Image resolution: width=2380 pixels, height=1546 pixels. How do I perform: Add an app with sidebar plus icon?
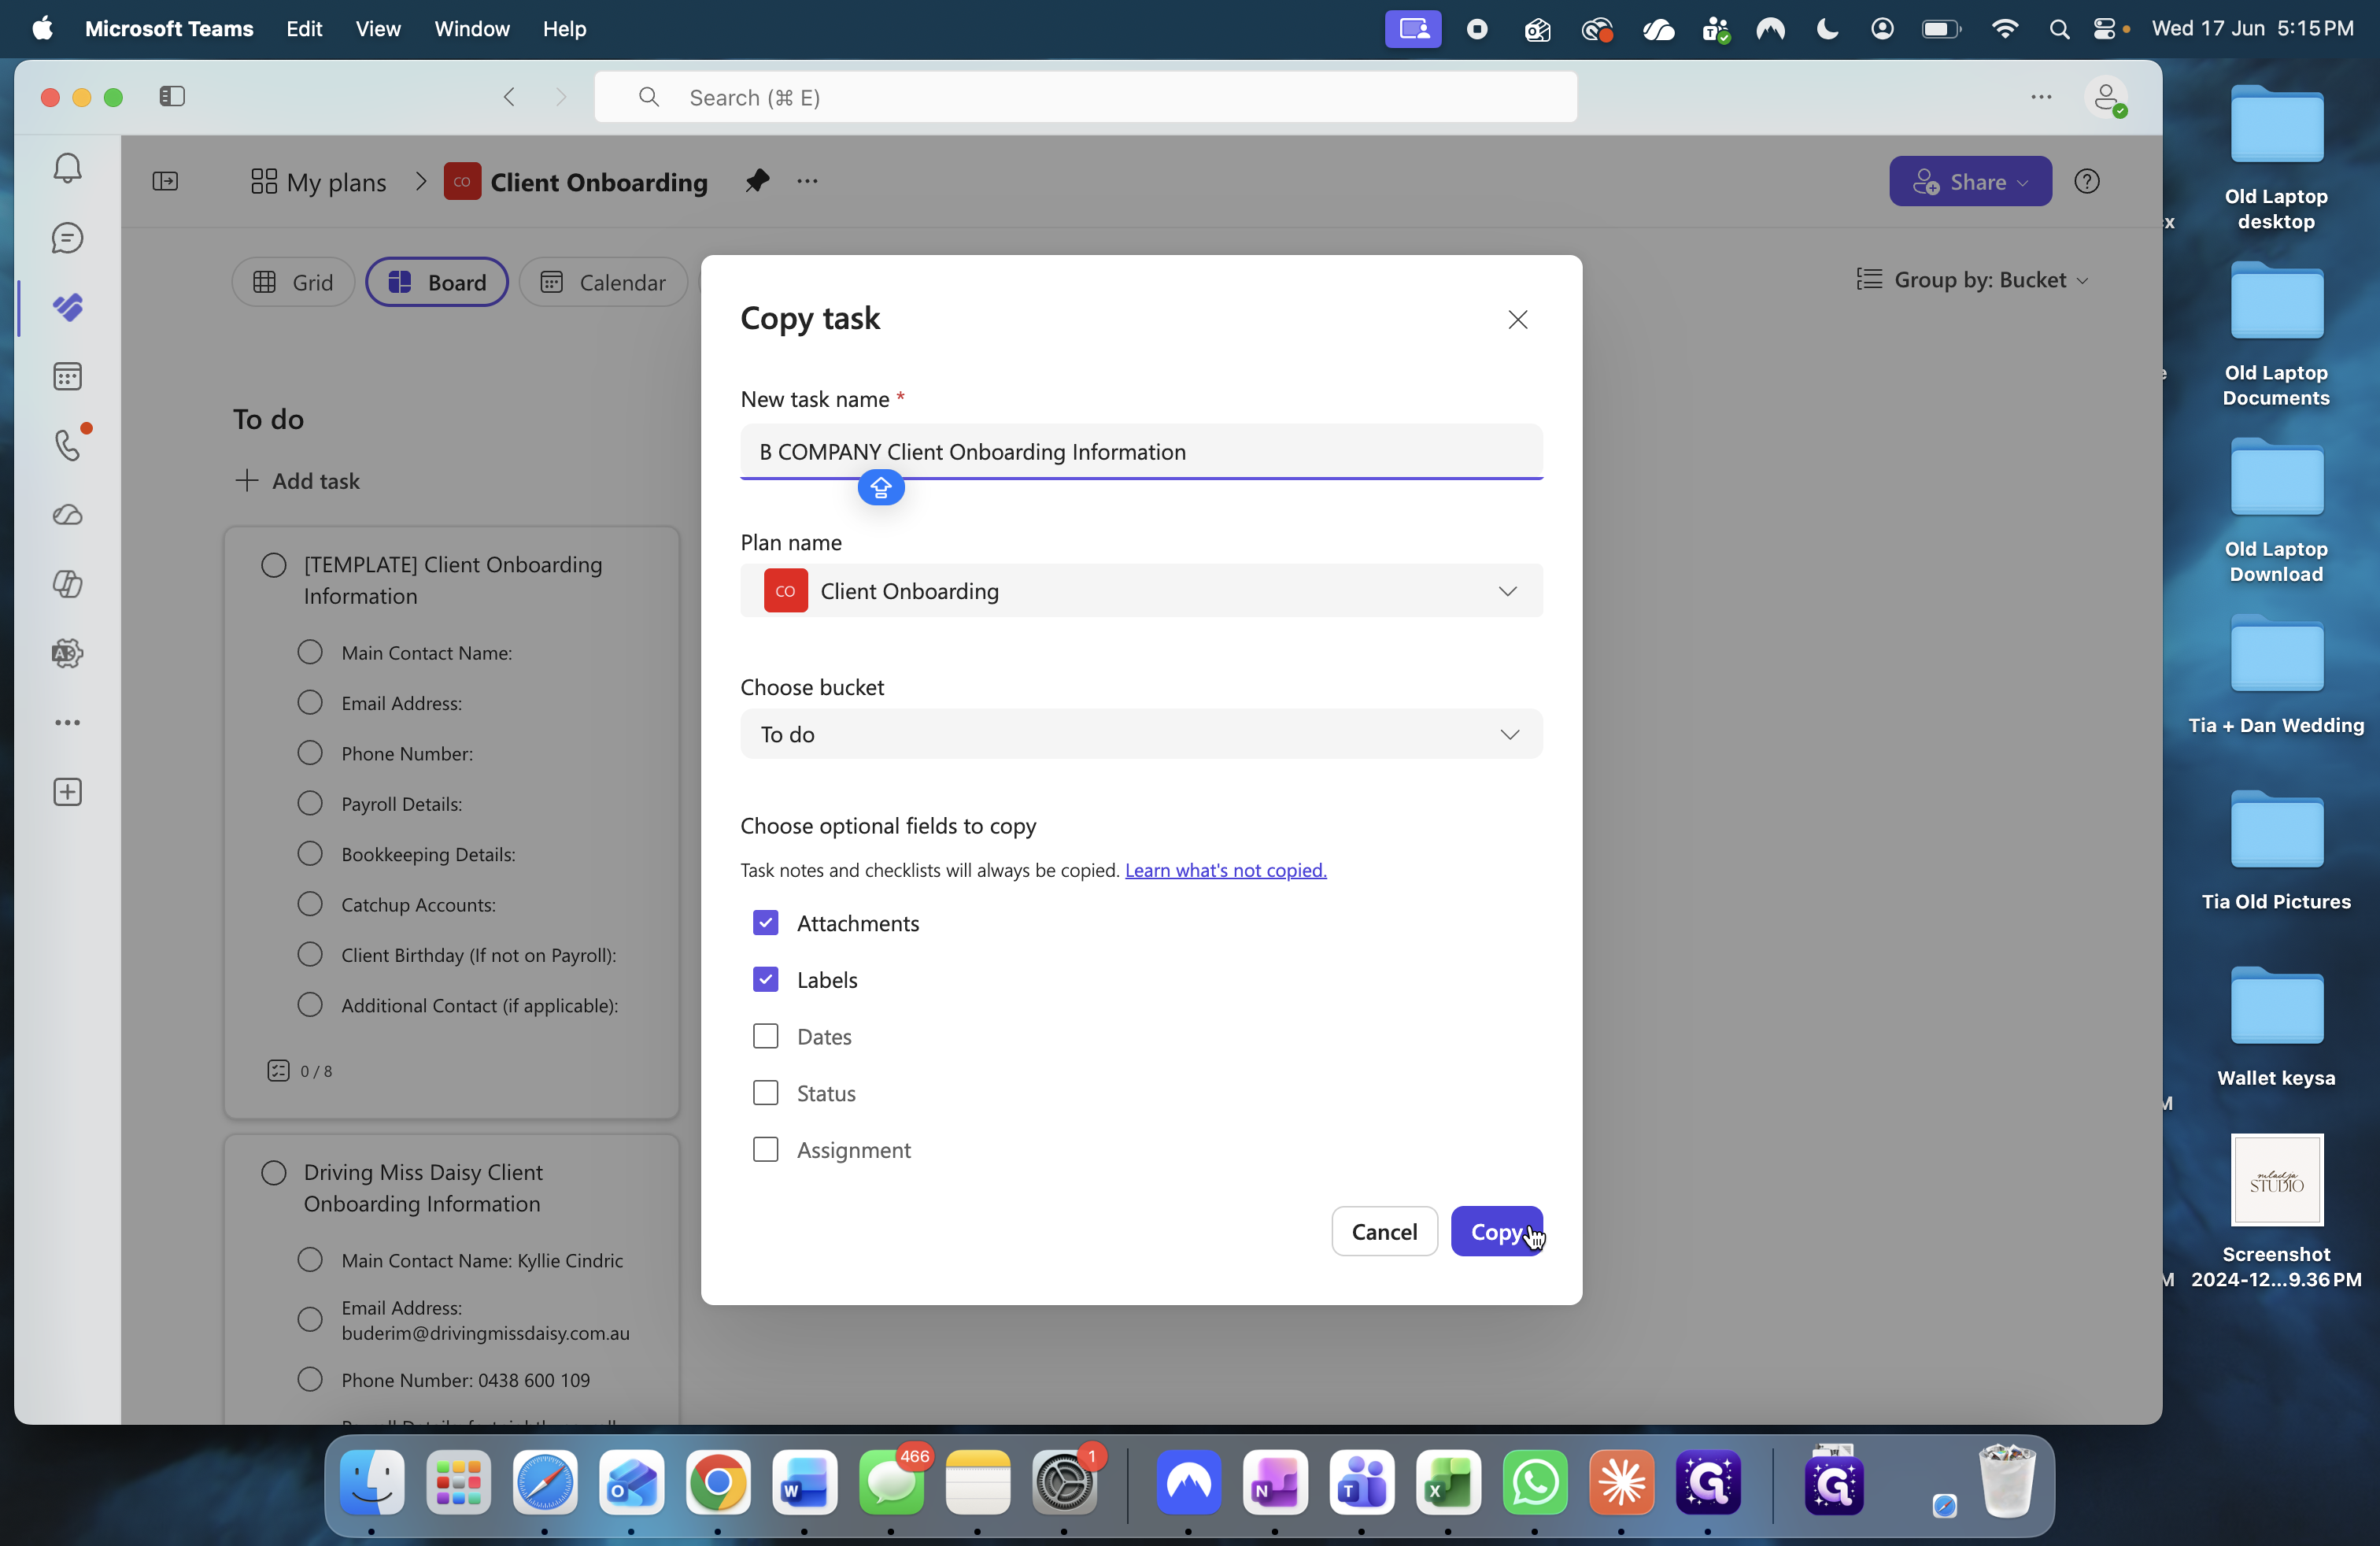point(67,792)
